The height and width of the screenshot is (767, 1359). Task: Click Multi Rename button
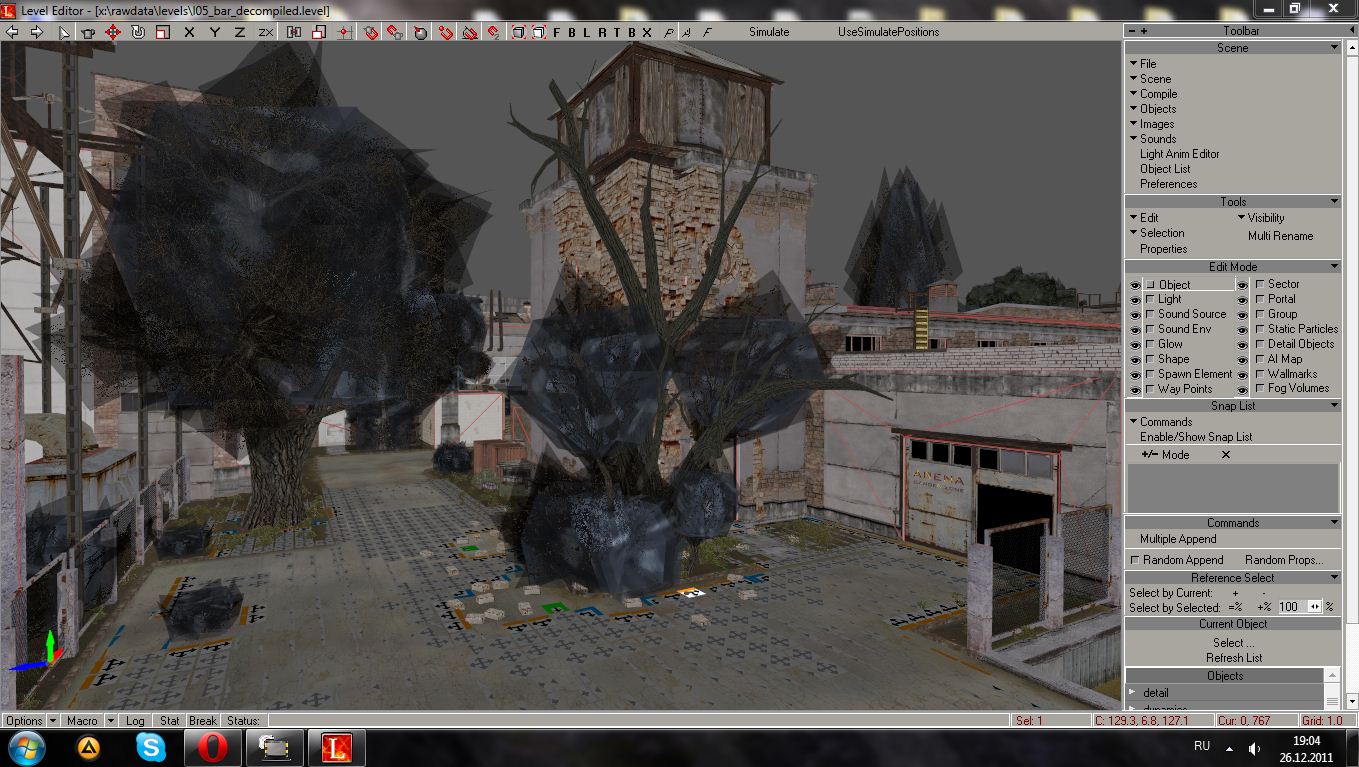[x=1280, y=236]
